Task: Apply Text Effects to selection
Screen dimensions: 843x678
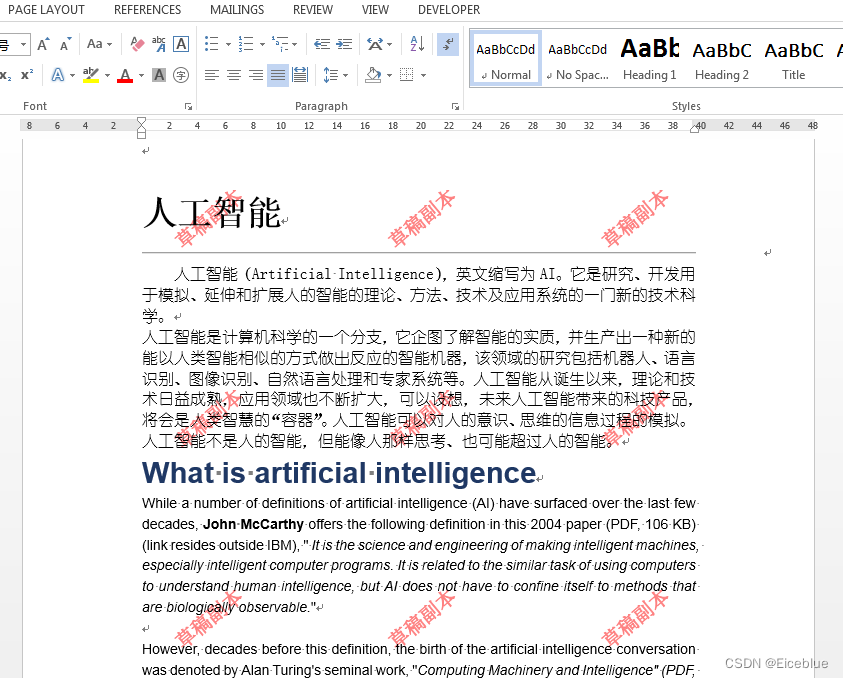Action: (58, 75)
